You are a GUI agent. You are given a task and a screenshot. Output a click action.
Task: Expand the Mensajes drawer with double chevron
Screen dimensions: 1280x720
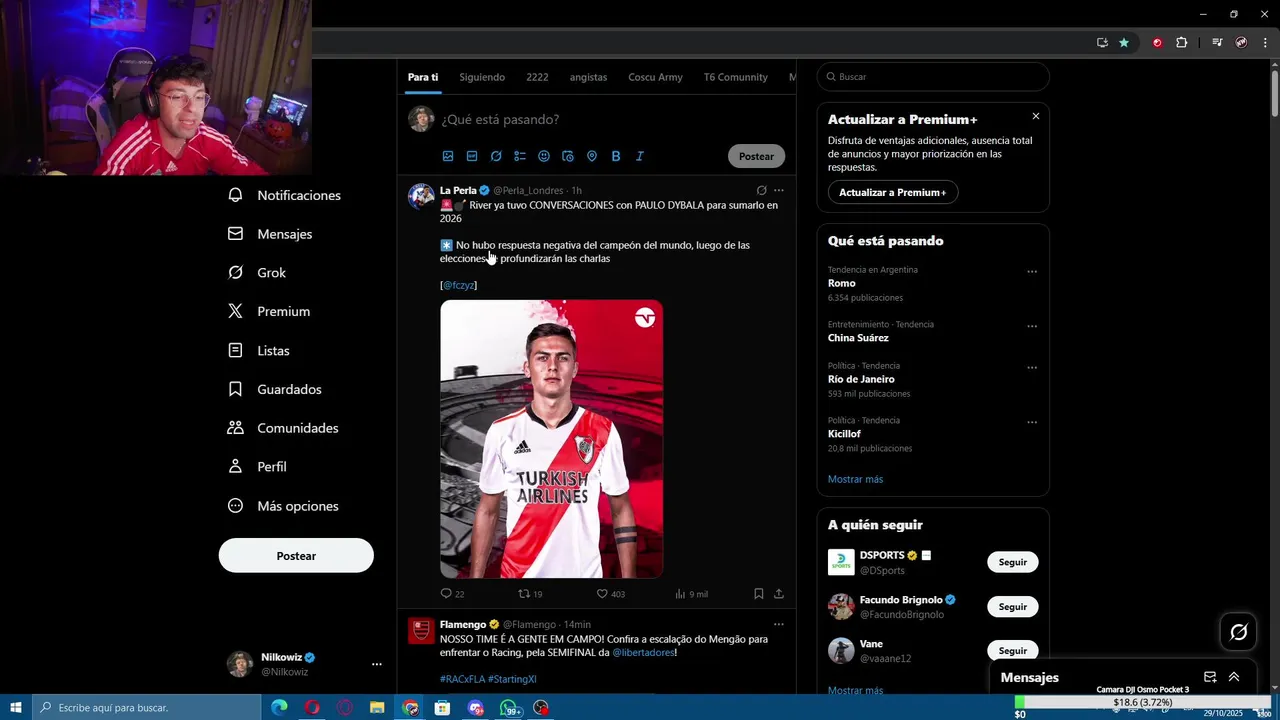pyautogui.click(x=1234, y=677)
